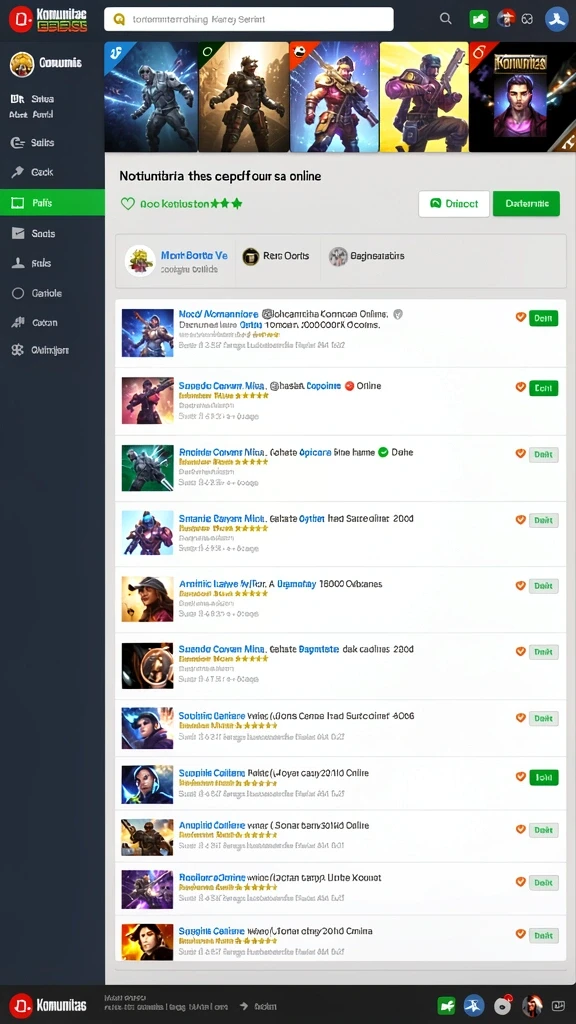Click the Soapiis Coliare title link
576x1024 pixels.
tap(212, 773)
